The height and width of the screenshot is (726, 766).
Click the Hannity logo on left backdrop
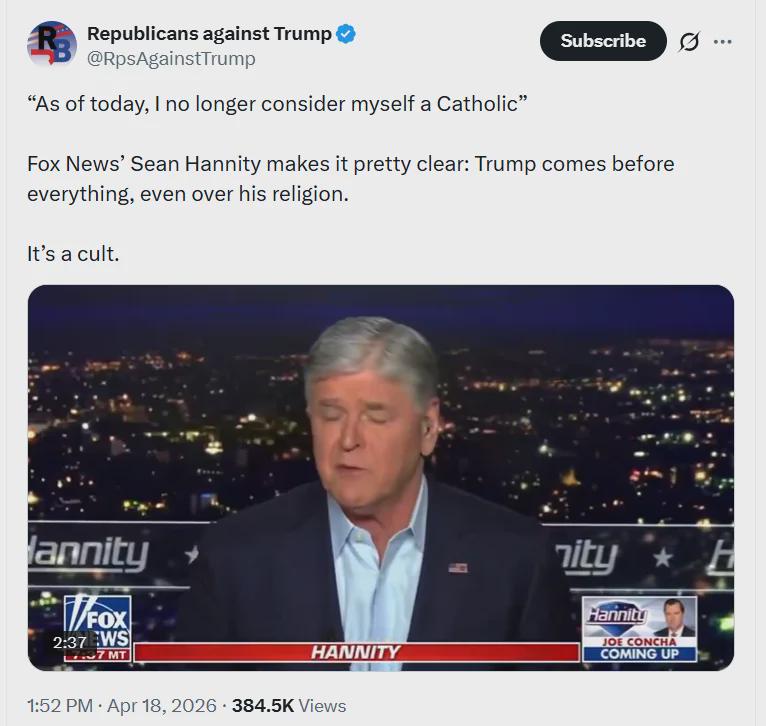coord(88,555)
